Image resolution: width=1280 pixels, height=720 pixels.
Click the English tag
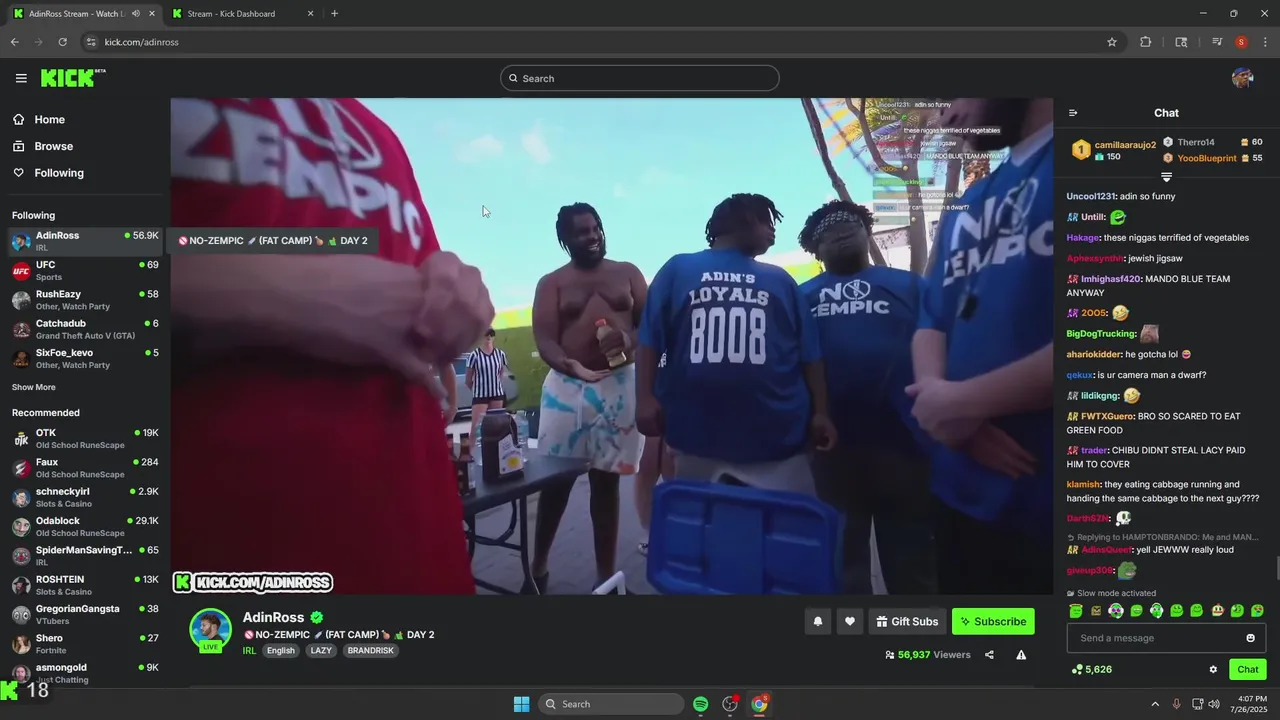(x=281, y=650)
